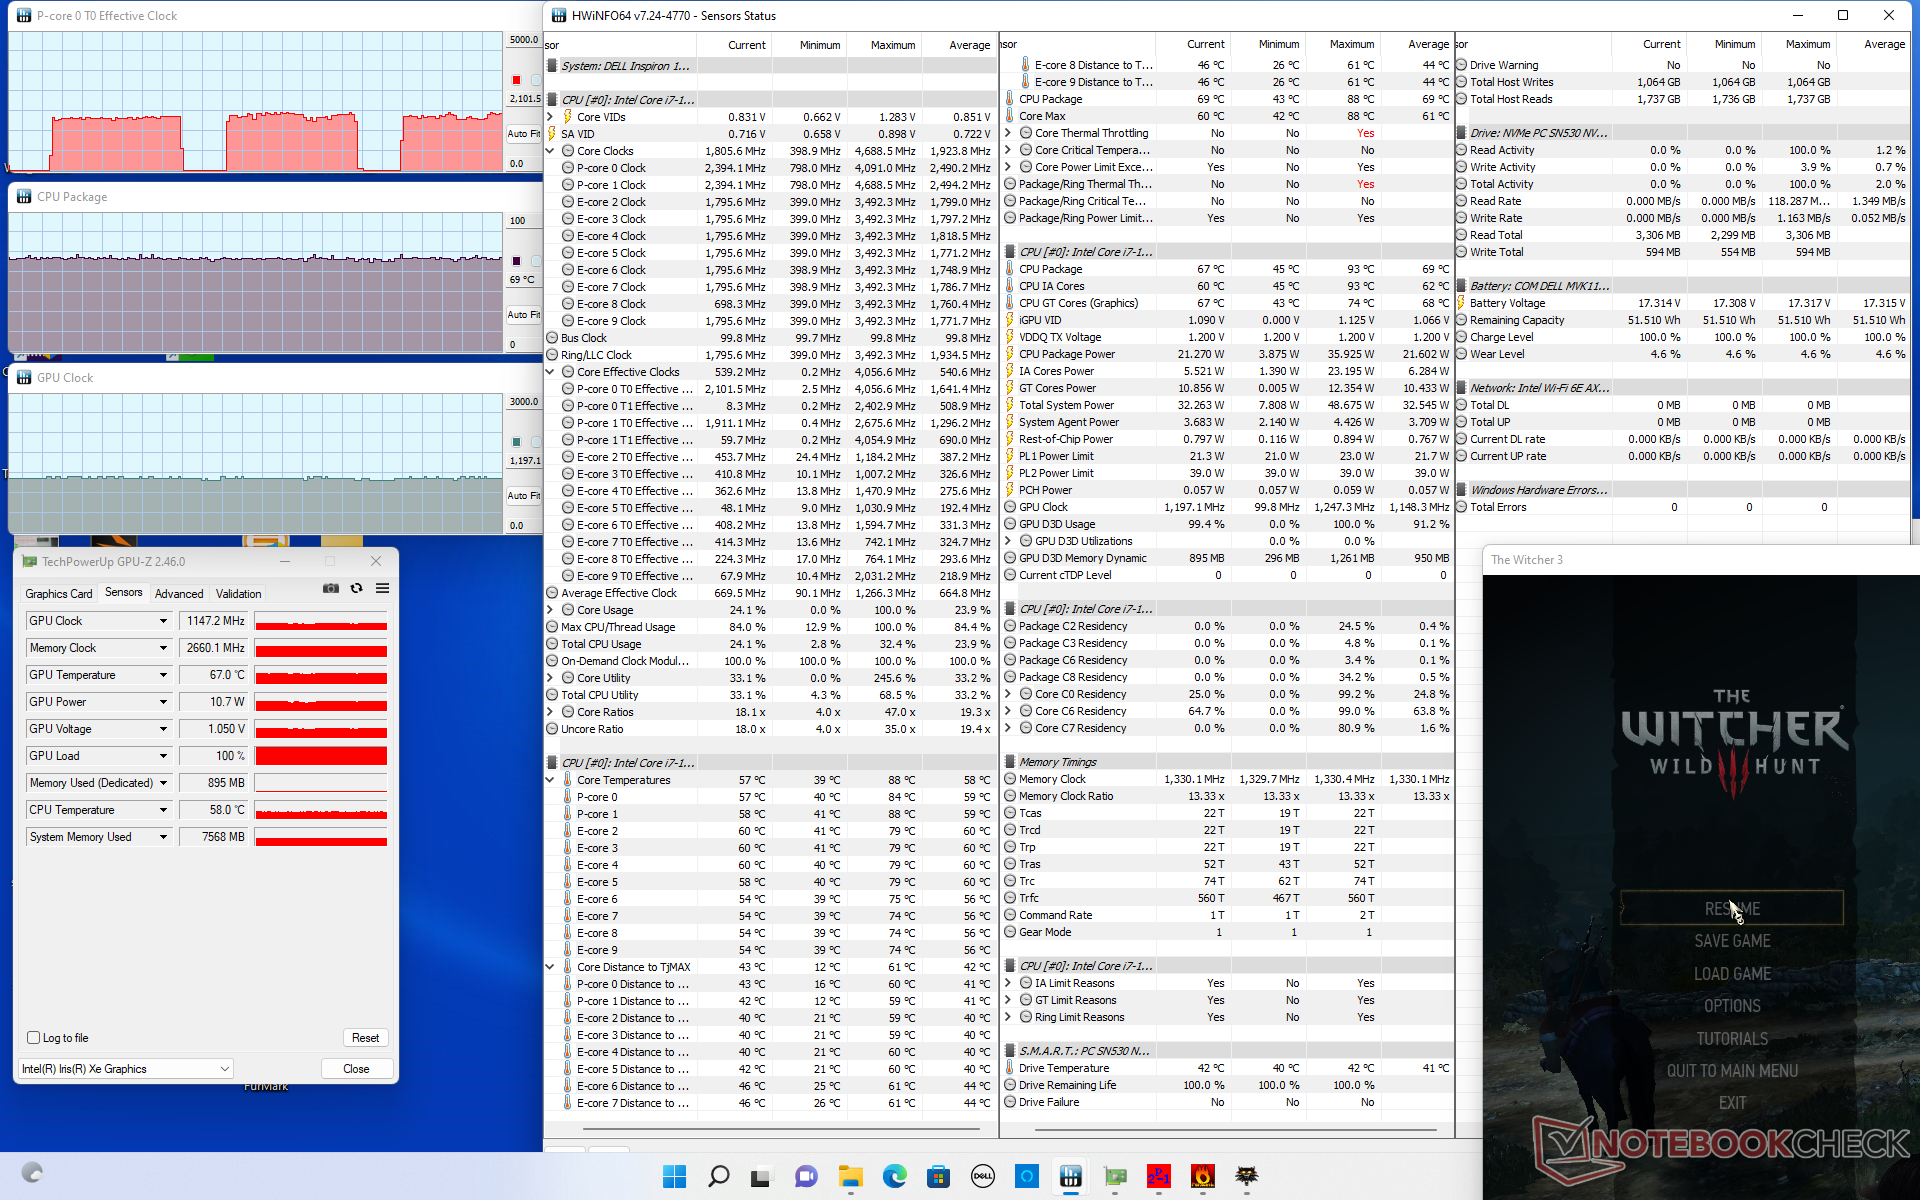
Task: Click Auto Fit in CPU Package graph window
Action: pos(523,314)
